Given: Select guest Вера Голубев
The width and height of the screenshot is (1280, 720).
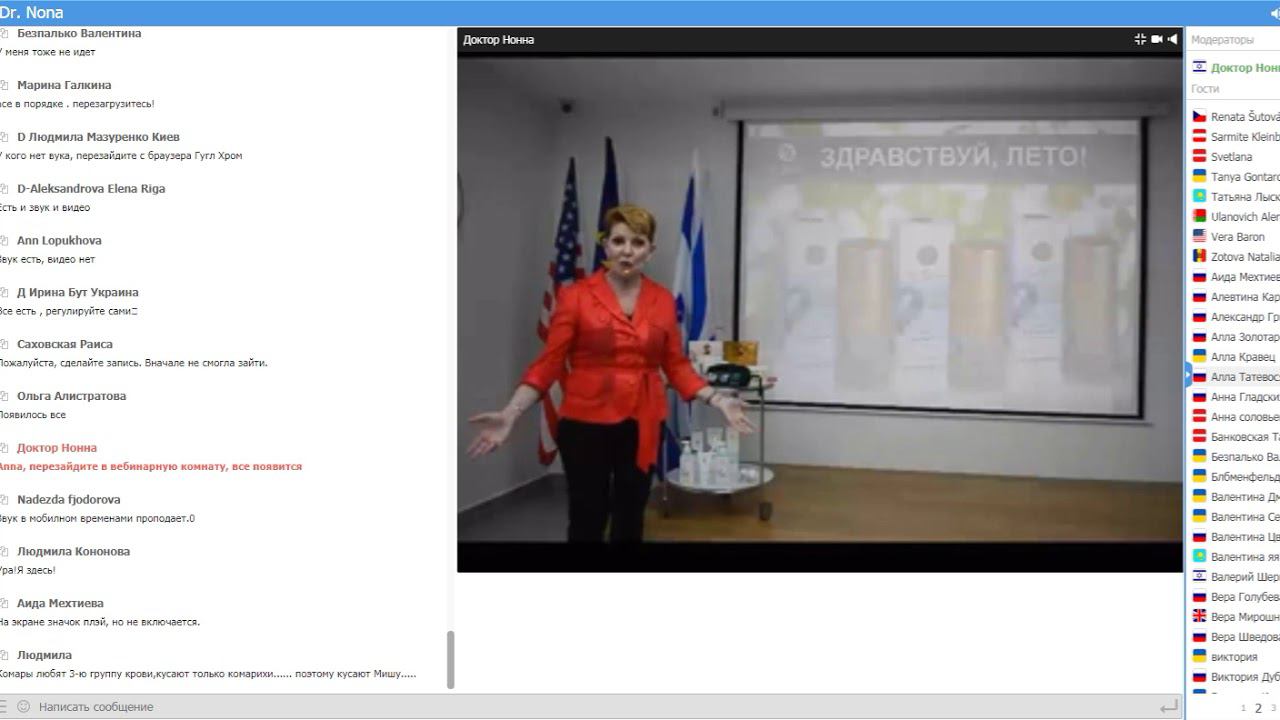Looking at the screenshot, I should coord(1245,597).
